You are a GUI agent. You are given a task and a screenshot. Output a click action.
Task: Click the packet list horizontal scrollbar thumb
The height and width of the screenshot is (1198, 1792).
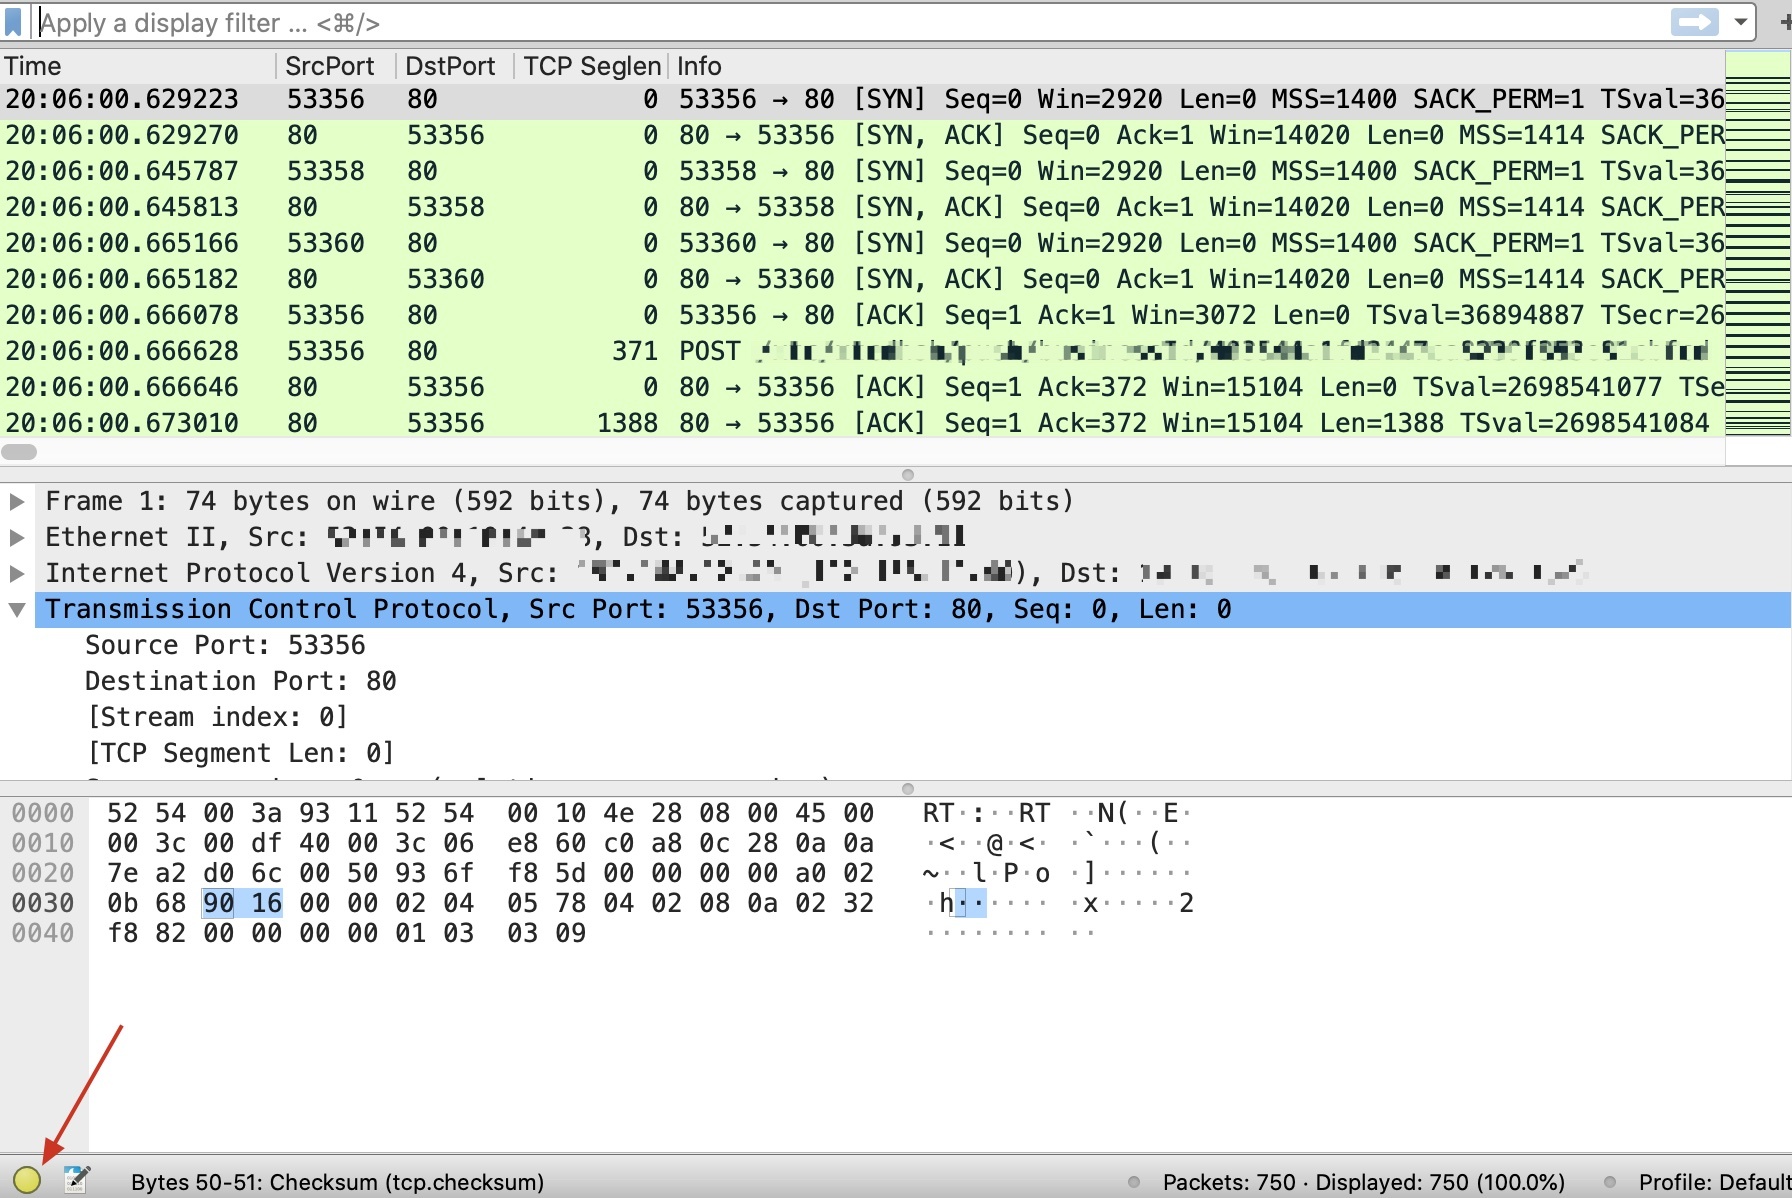19,452
